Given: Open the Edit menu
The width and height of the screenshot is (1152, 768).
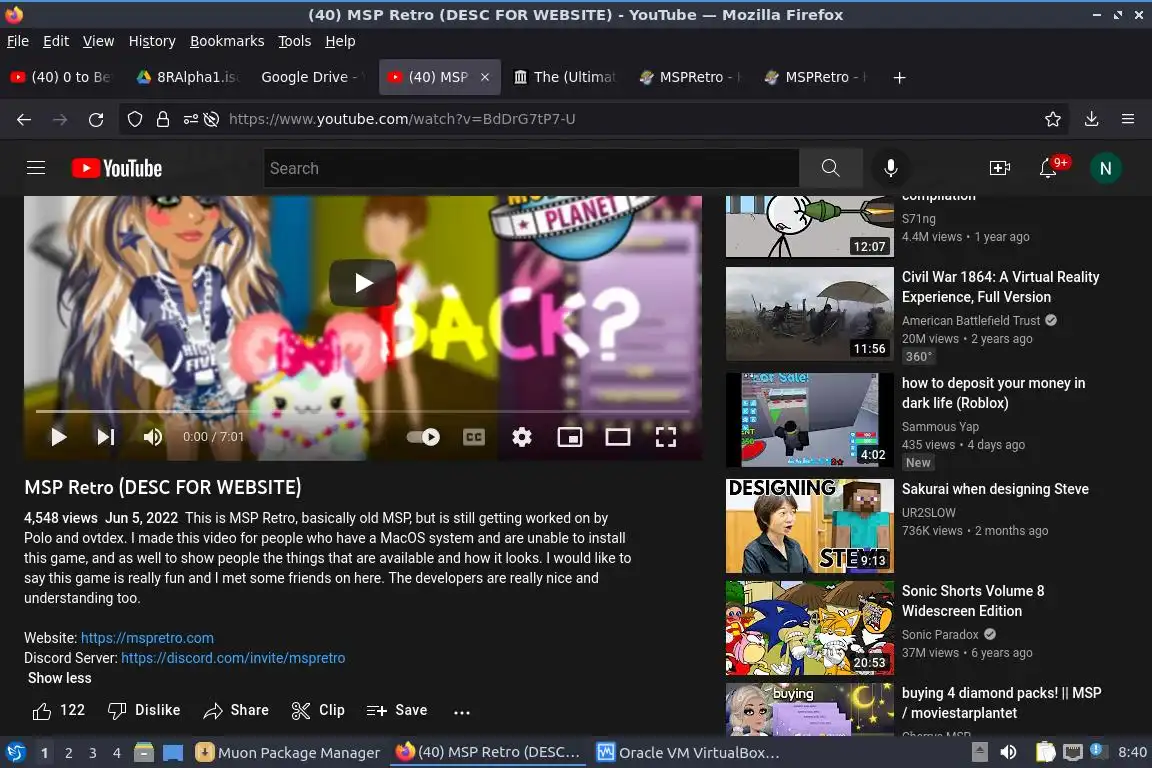Looking at the screenshot, I should coord(56,41).
